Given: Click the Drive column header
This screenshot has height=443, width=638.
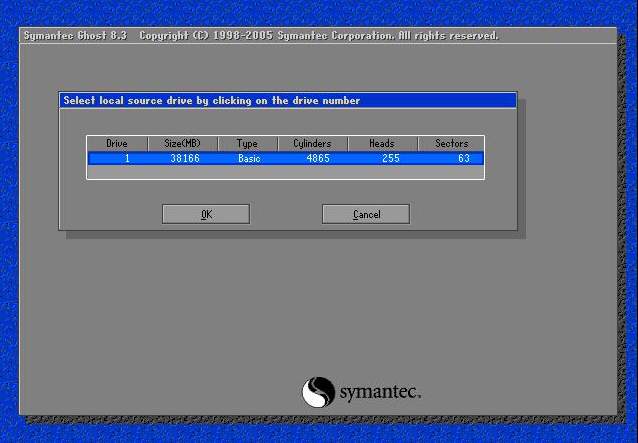Looking at the screenshot, I should (x=117, y=143).
